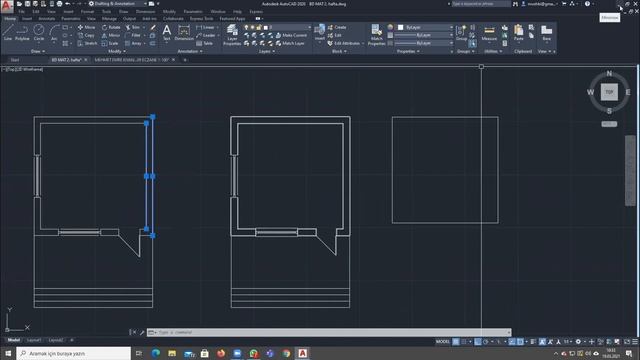Add a new drawing tab
The image size is (640, 360).
pyautogui.click(x=185, y=60)
